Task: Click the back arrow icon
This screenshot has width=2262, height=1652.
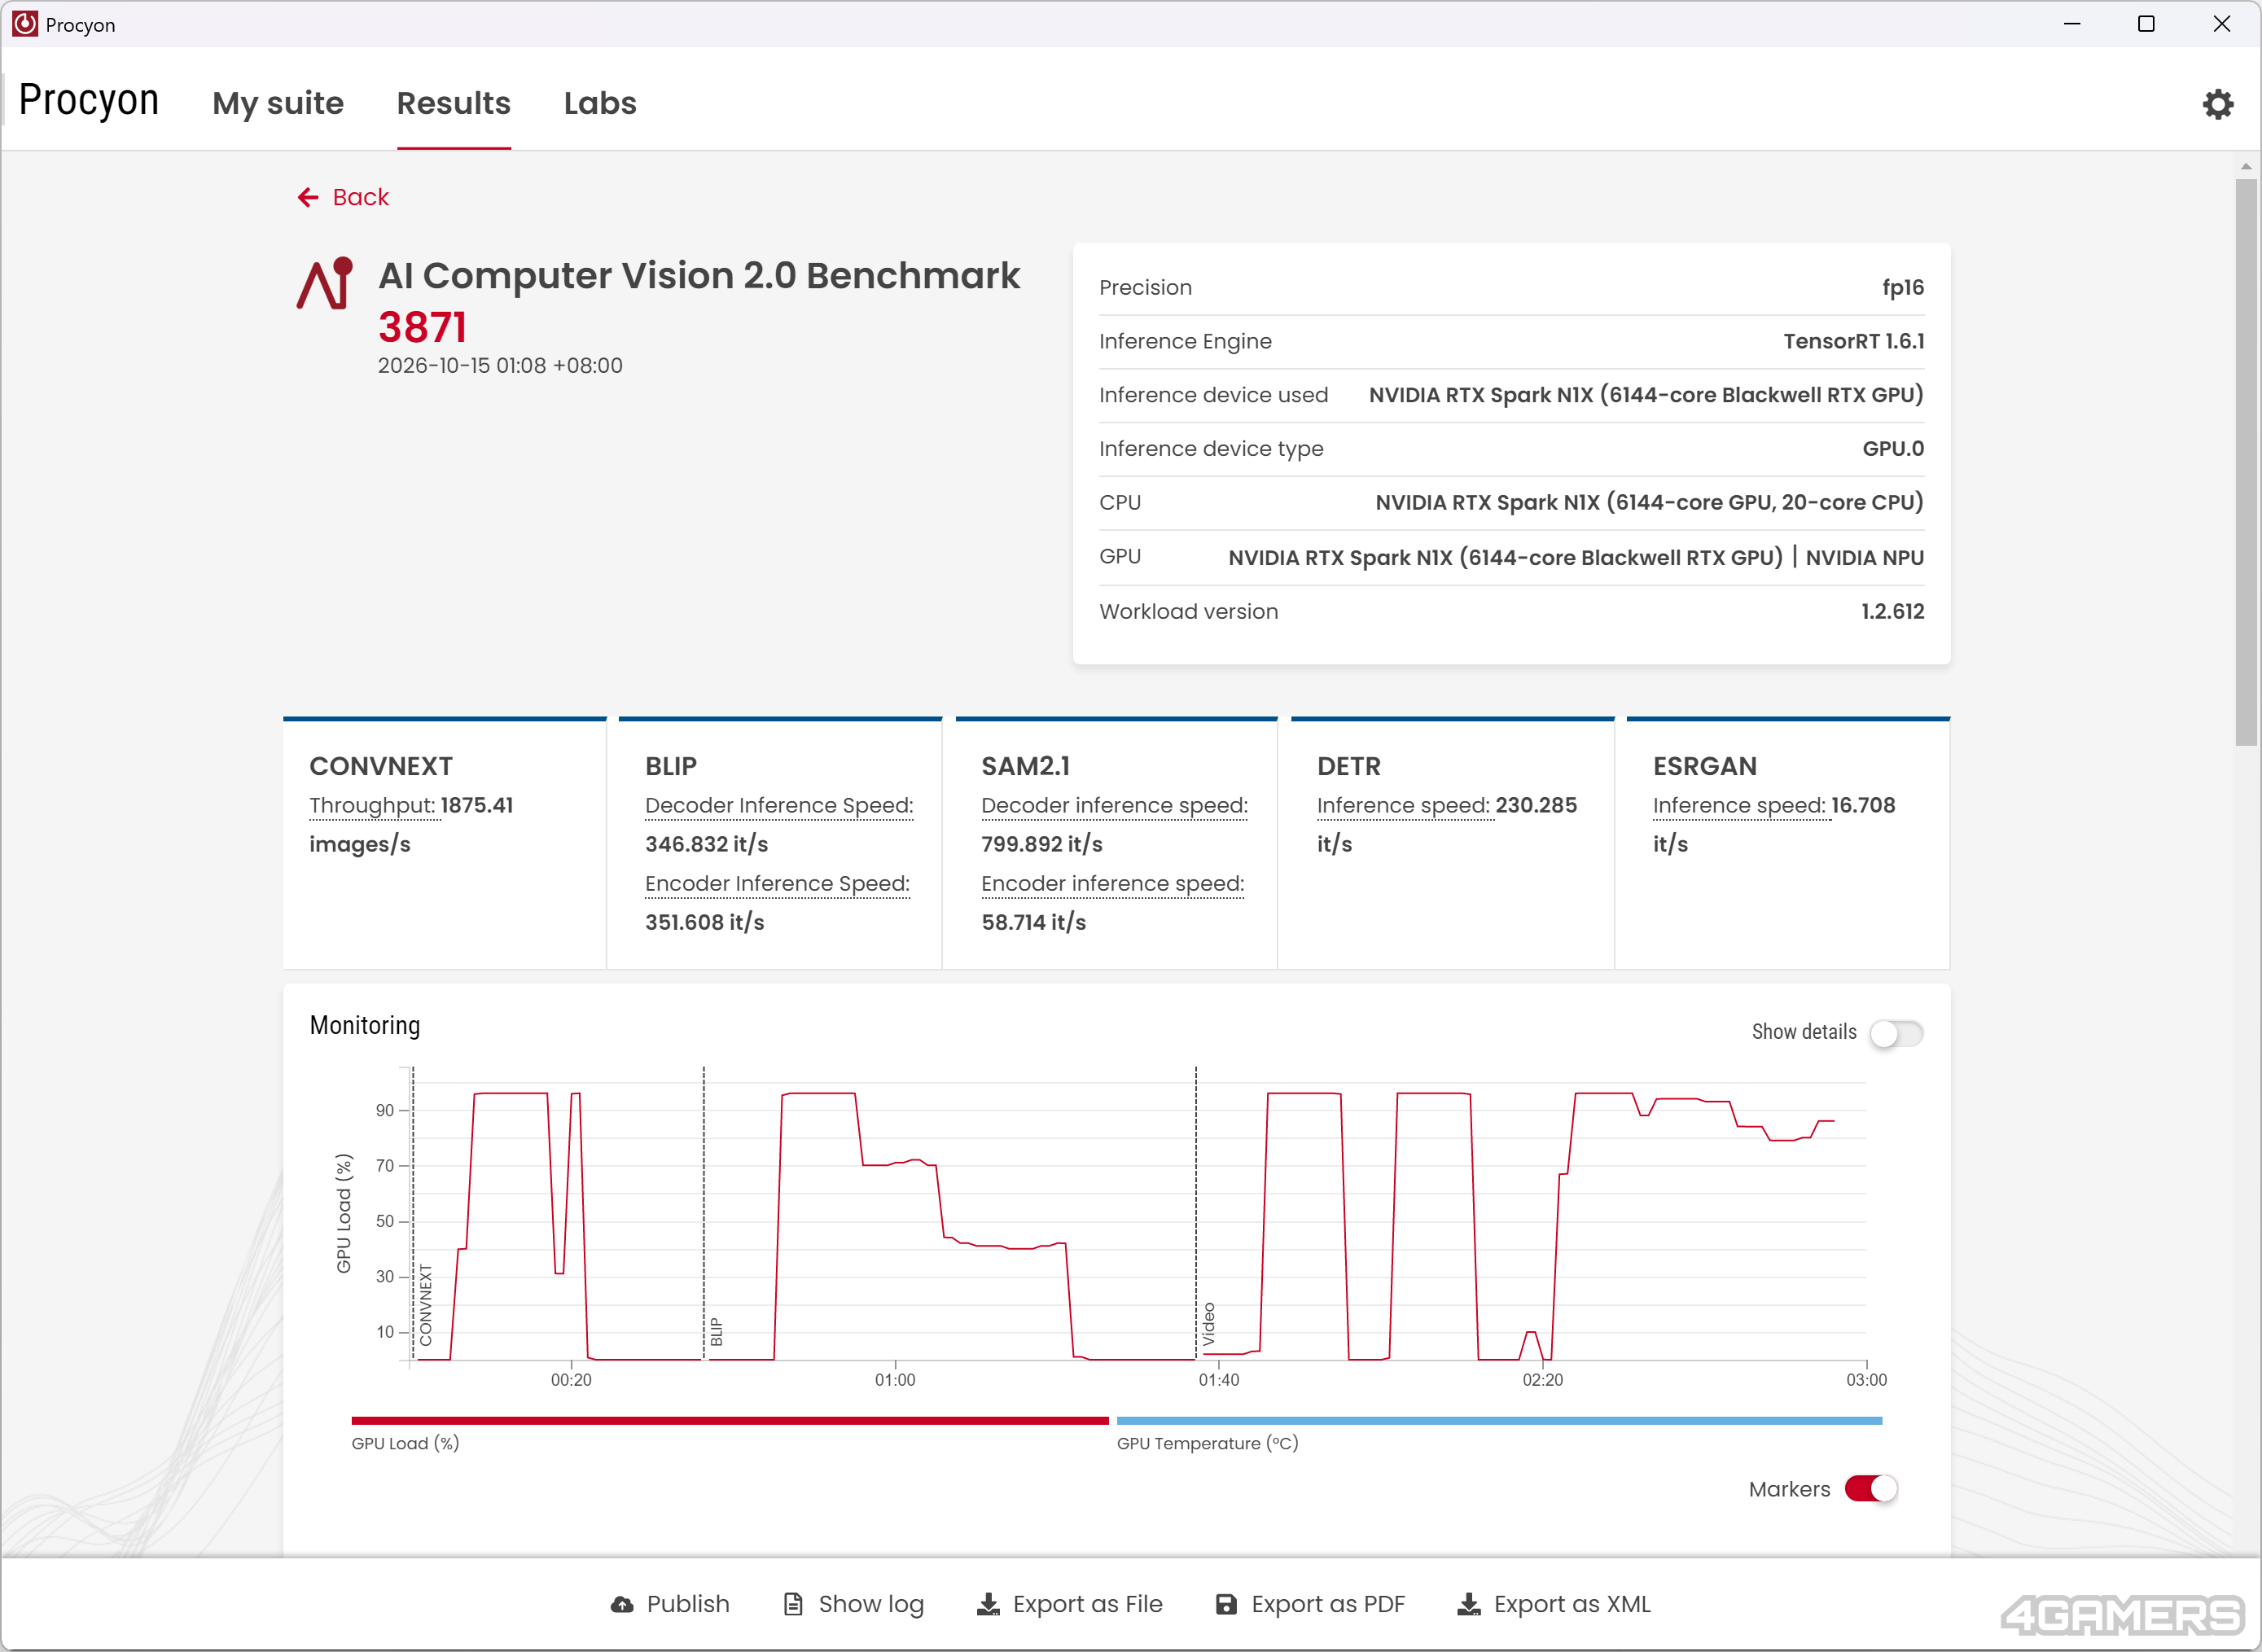Action: tap(308, 198)
